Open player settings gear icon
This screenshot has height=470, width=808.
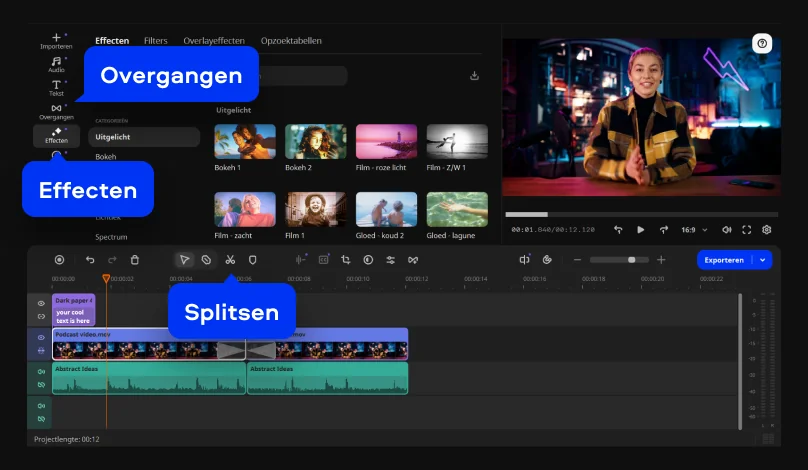point(767,230)
